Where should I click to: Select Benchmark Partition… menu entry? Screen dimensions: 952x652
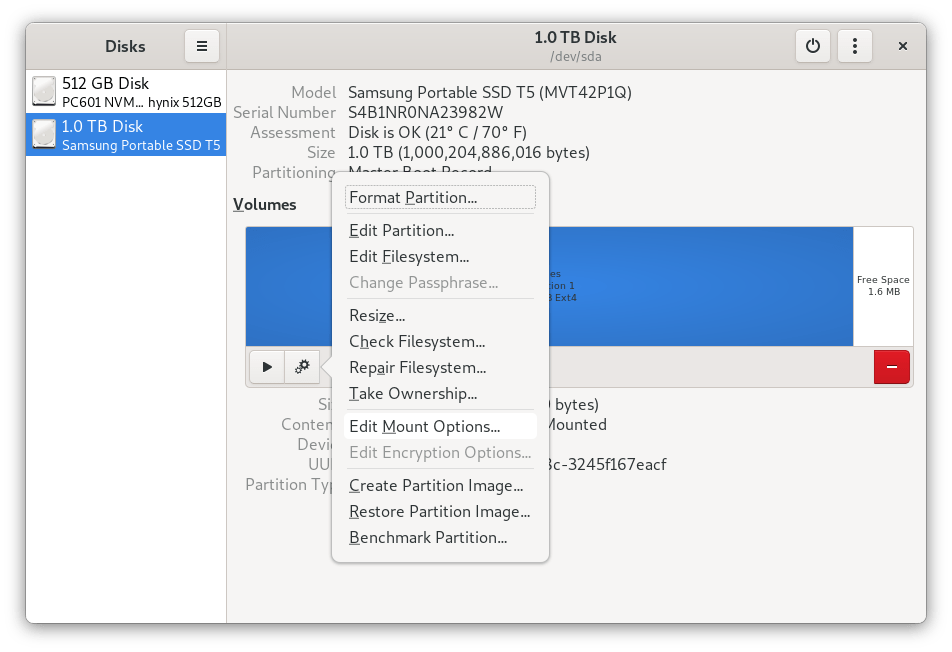(x=440, y=538)
